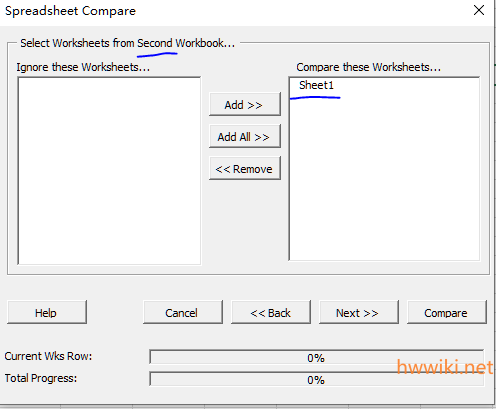The width and height of the screenshot is (496, 409).
Task: Click the Select Worksheets from Second Workbook heading
Action: (127, 43)
